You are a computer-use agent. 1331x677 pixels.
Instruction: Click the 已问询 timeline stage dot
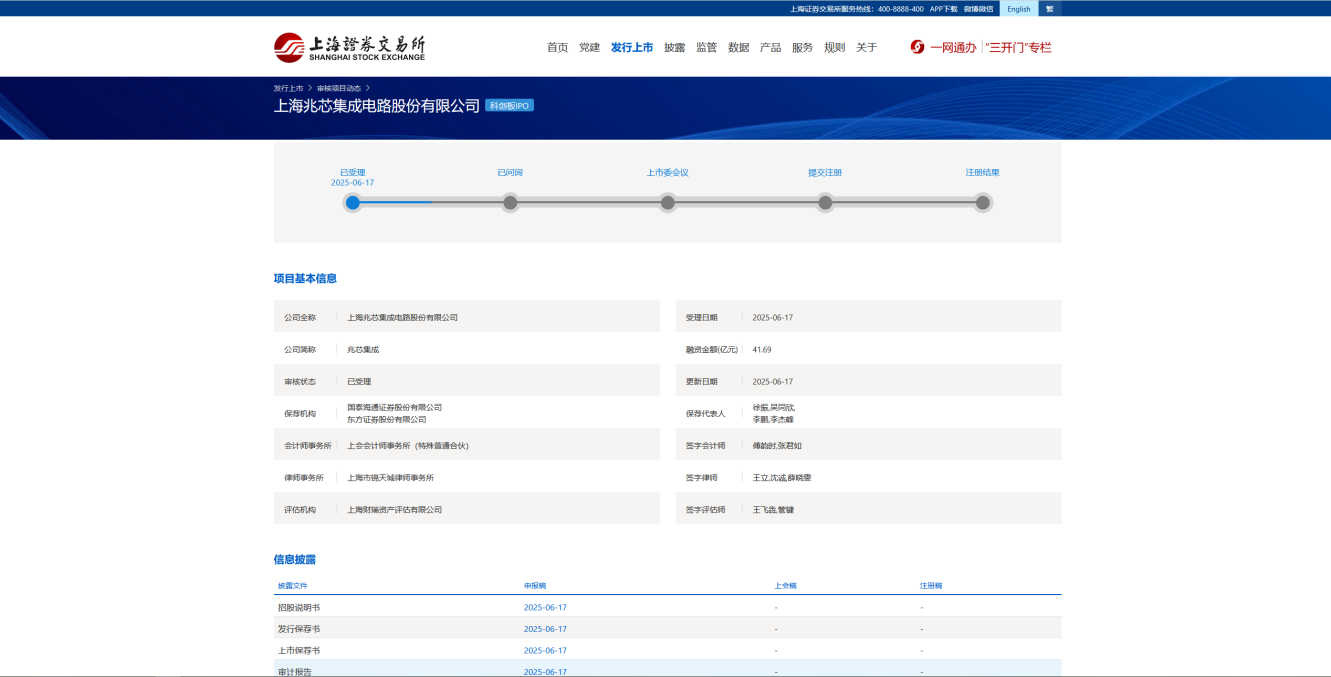click(510, 203)
